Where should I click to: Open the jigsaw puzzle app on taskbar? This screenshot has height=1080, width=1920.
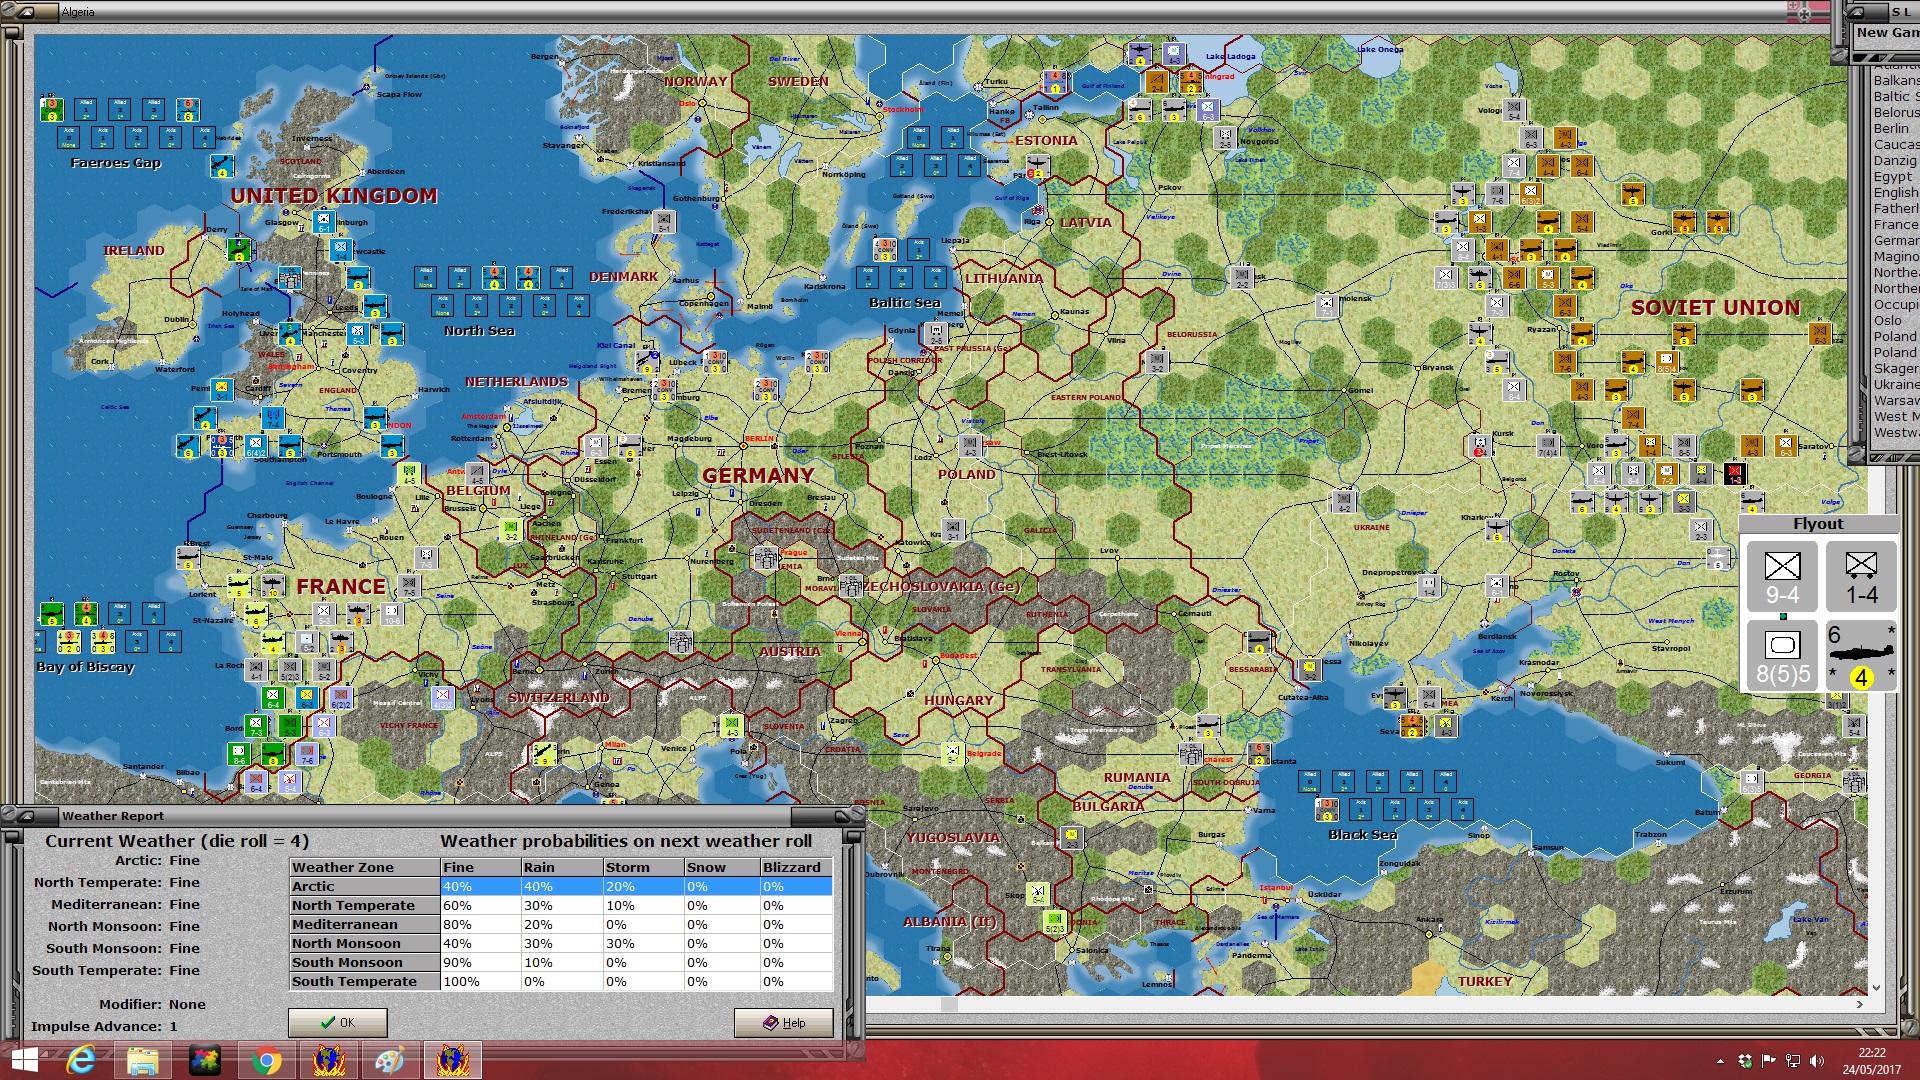[x=205, y=1060]
